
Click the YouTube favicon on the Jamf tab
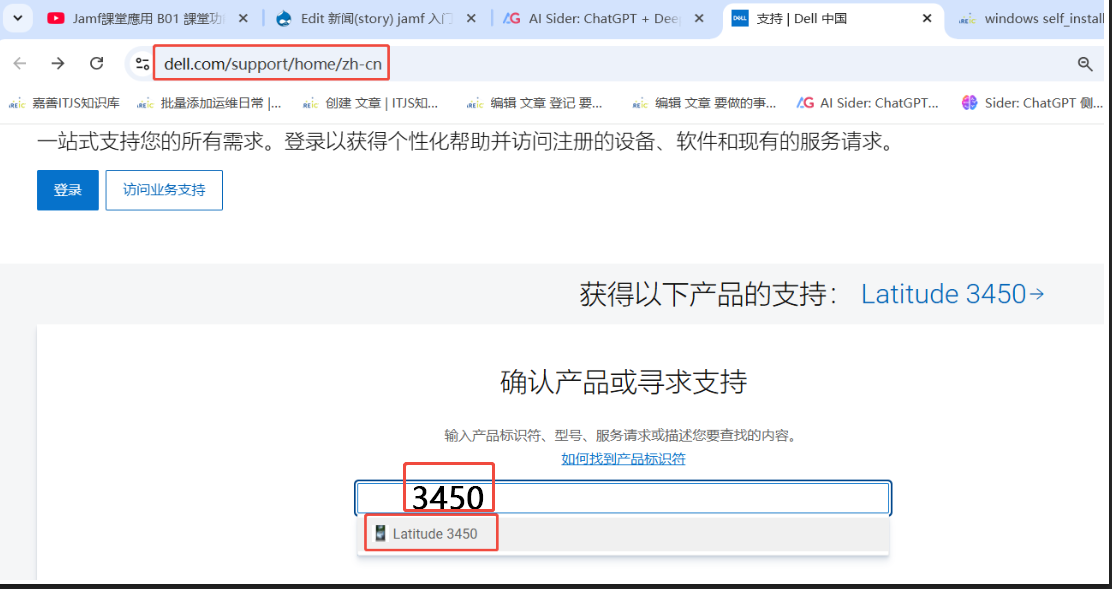click(56, 19)
